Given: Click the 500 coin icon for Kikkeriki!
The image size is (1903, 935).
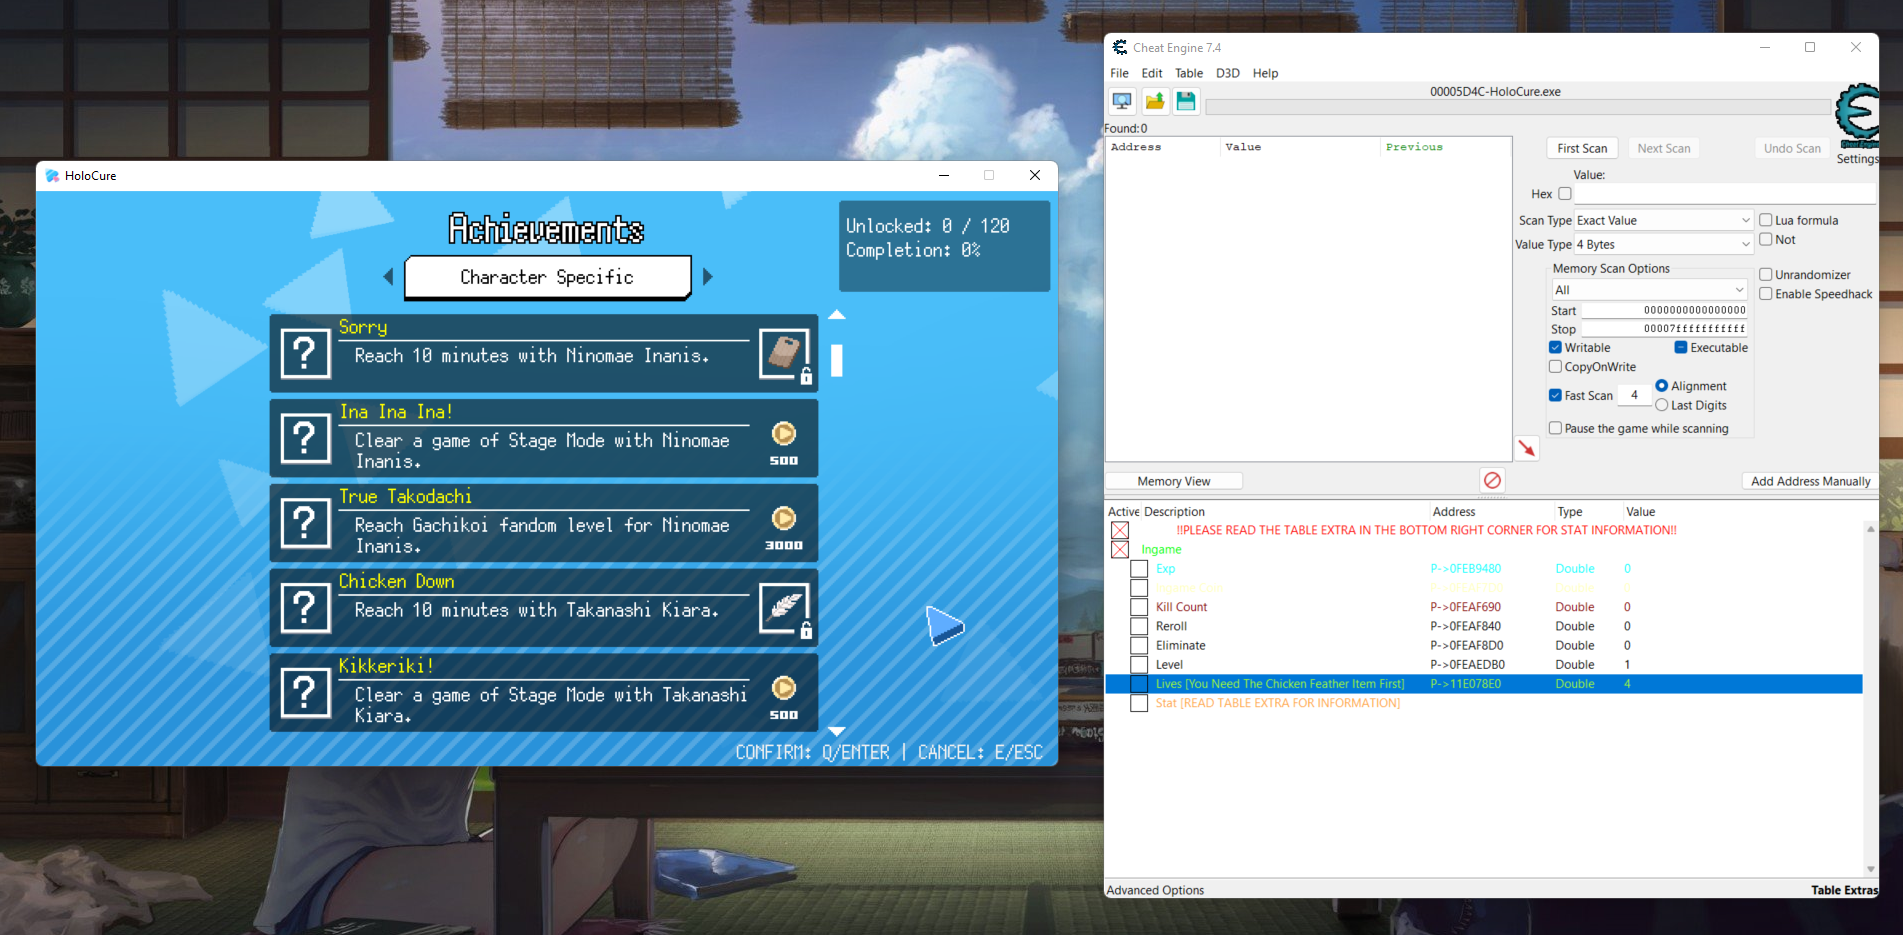Looking at the screenshot, I should click(784, 688).
